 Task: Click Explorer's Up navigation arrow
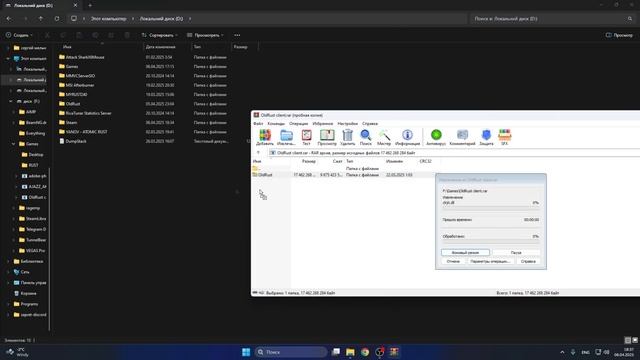(x=41, y=19)
